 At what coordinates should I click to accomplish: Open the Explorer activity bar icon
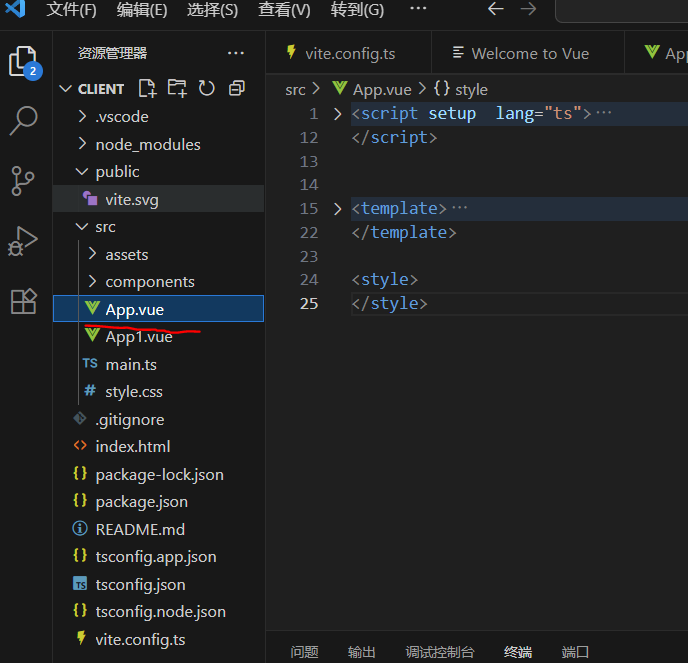click(x=25, y=62)
